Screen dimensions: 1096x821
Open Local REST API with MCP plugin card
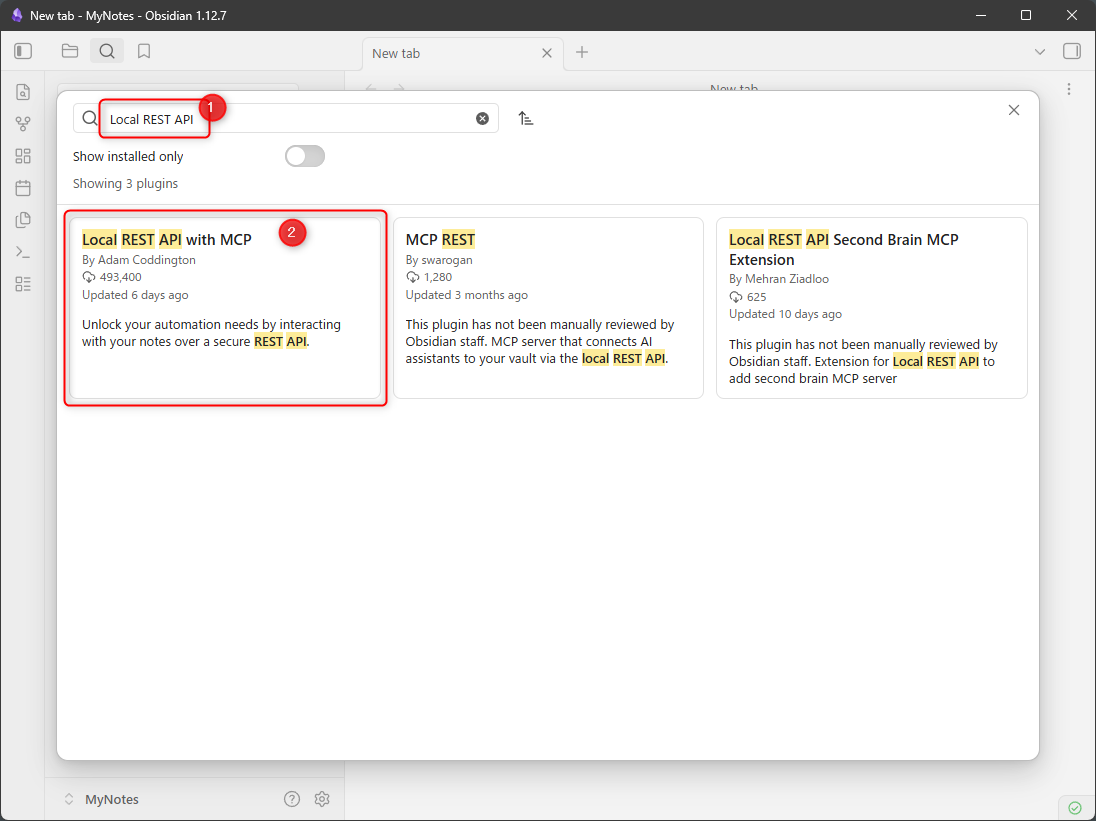[x=225, y=308]
